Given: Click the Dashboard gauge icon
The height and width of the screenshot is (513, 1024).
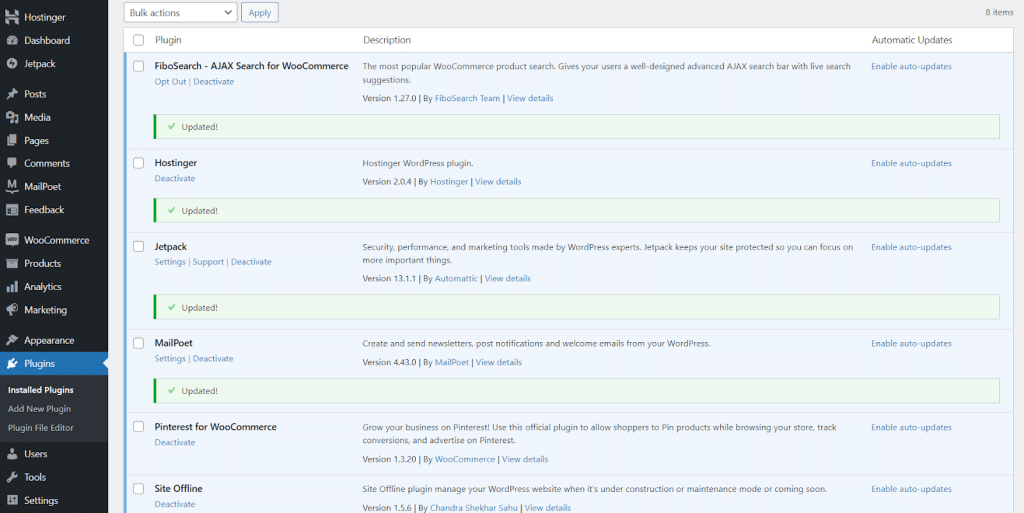Looking at the screenshot, I should click(x=12, y=40).
